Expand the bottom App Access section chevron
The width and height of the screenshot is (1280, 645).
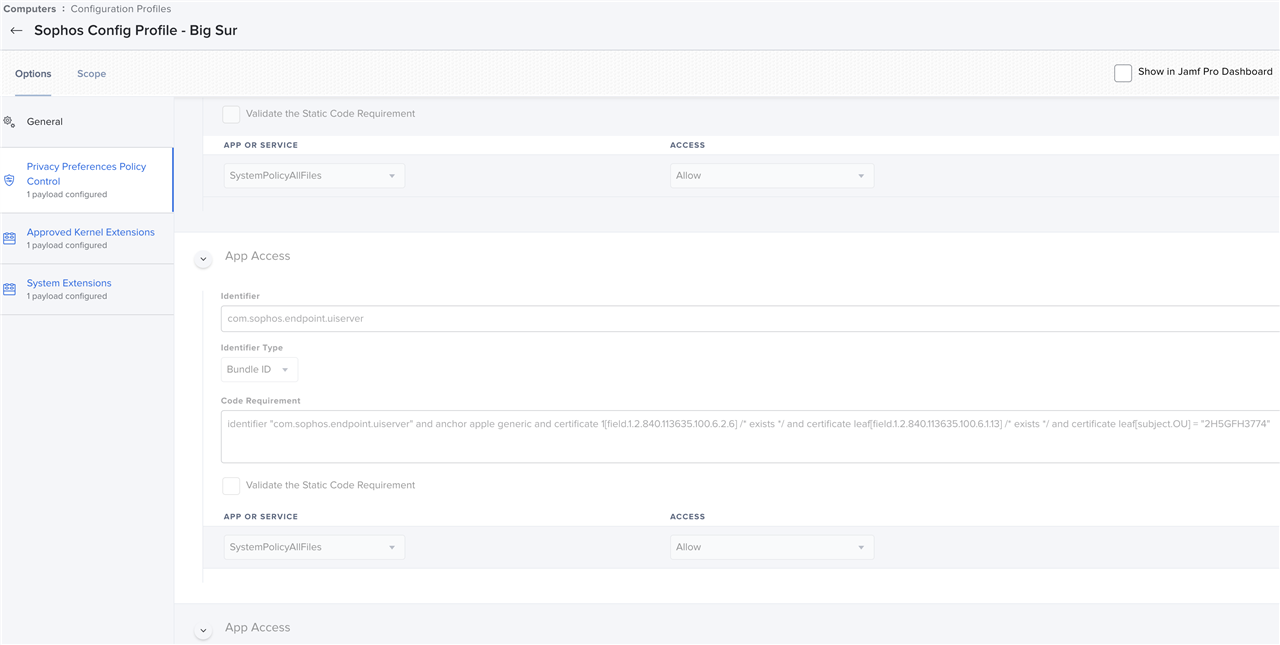pyautogui.click(x=203, y=631)
